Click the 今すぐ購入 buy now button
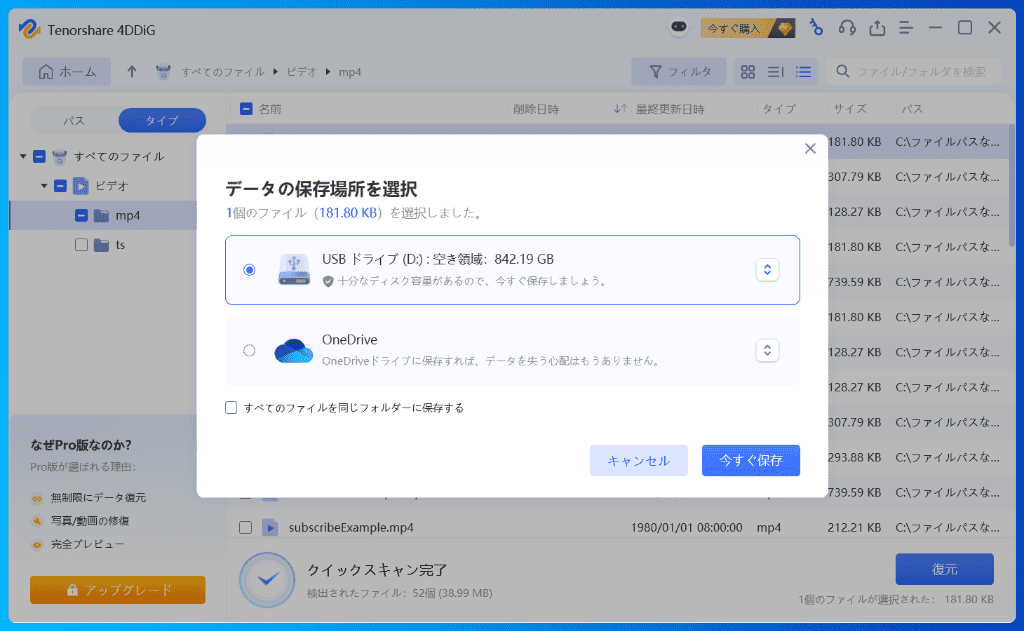The height and width of the screenshot is (631, 1024). click(748, 28)
